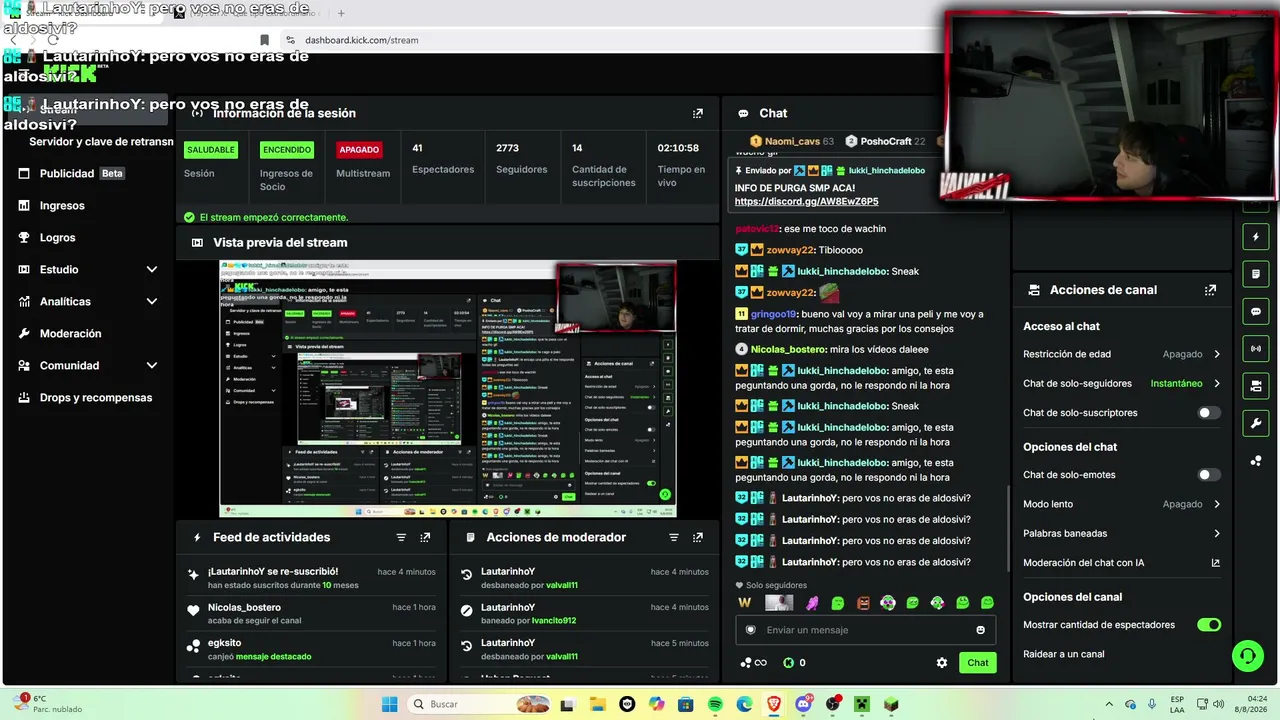Screen dimensions: 1280x720
Task: Click Ivancito912 in baneado entry
Action: pos(554,621)
